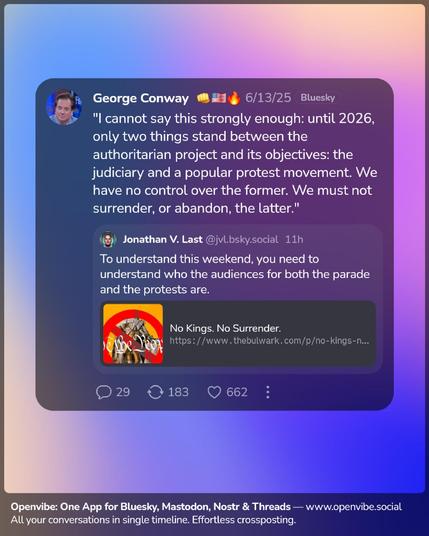Click the 6/13/25 post date
Image resolution: width=429 pixels, height=536 pixels.
[268, 98]
